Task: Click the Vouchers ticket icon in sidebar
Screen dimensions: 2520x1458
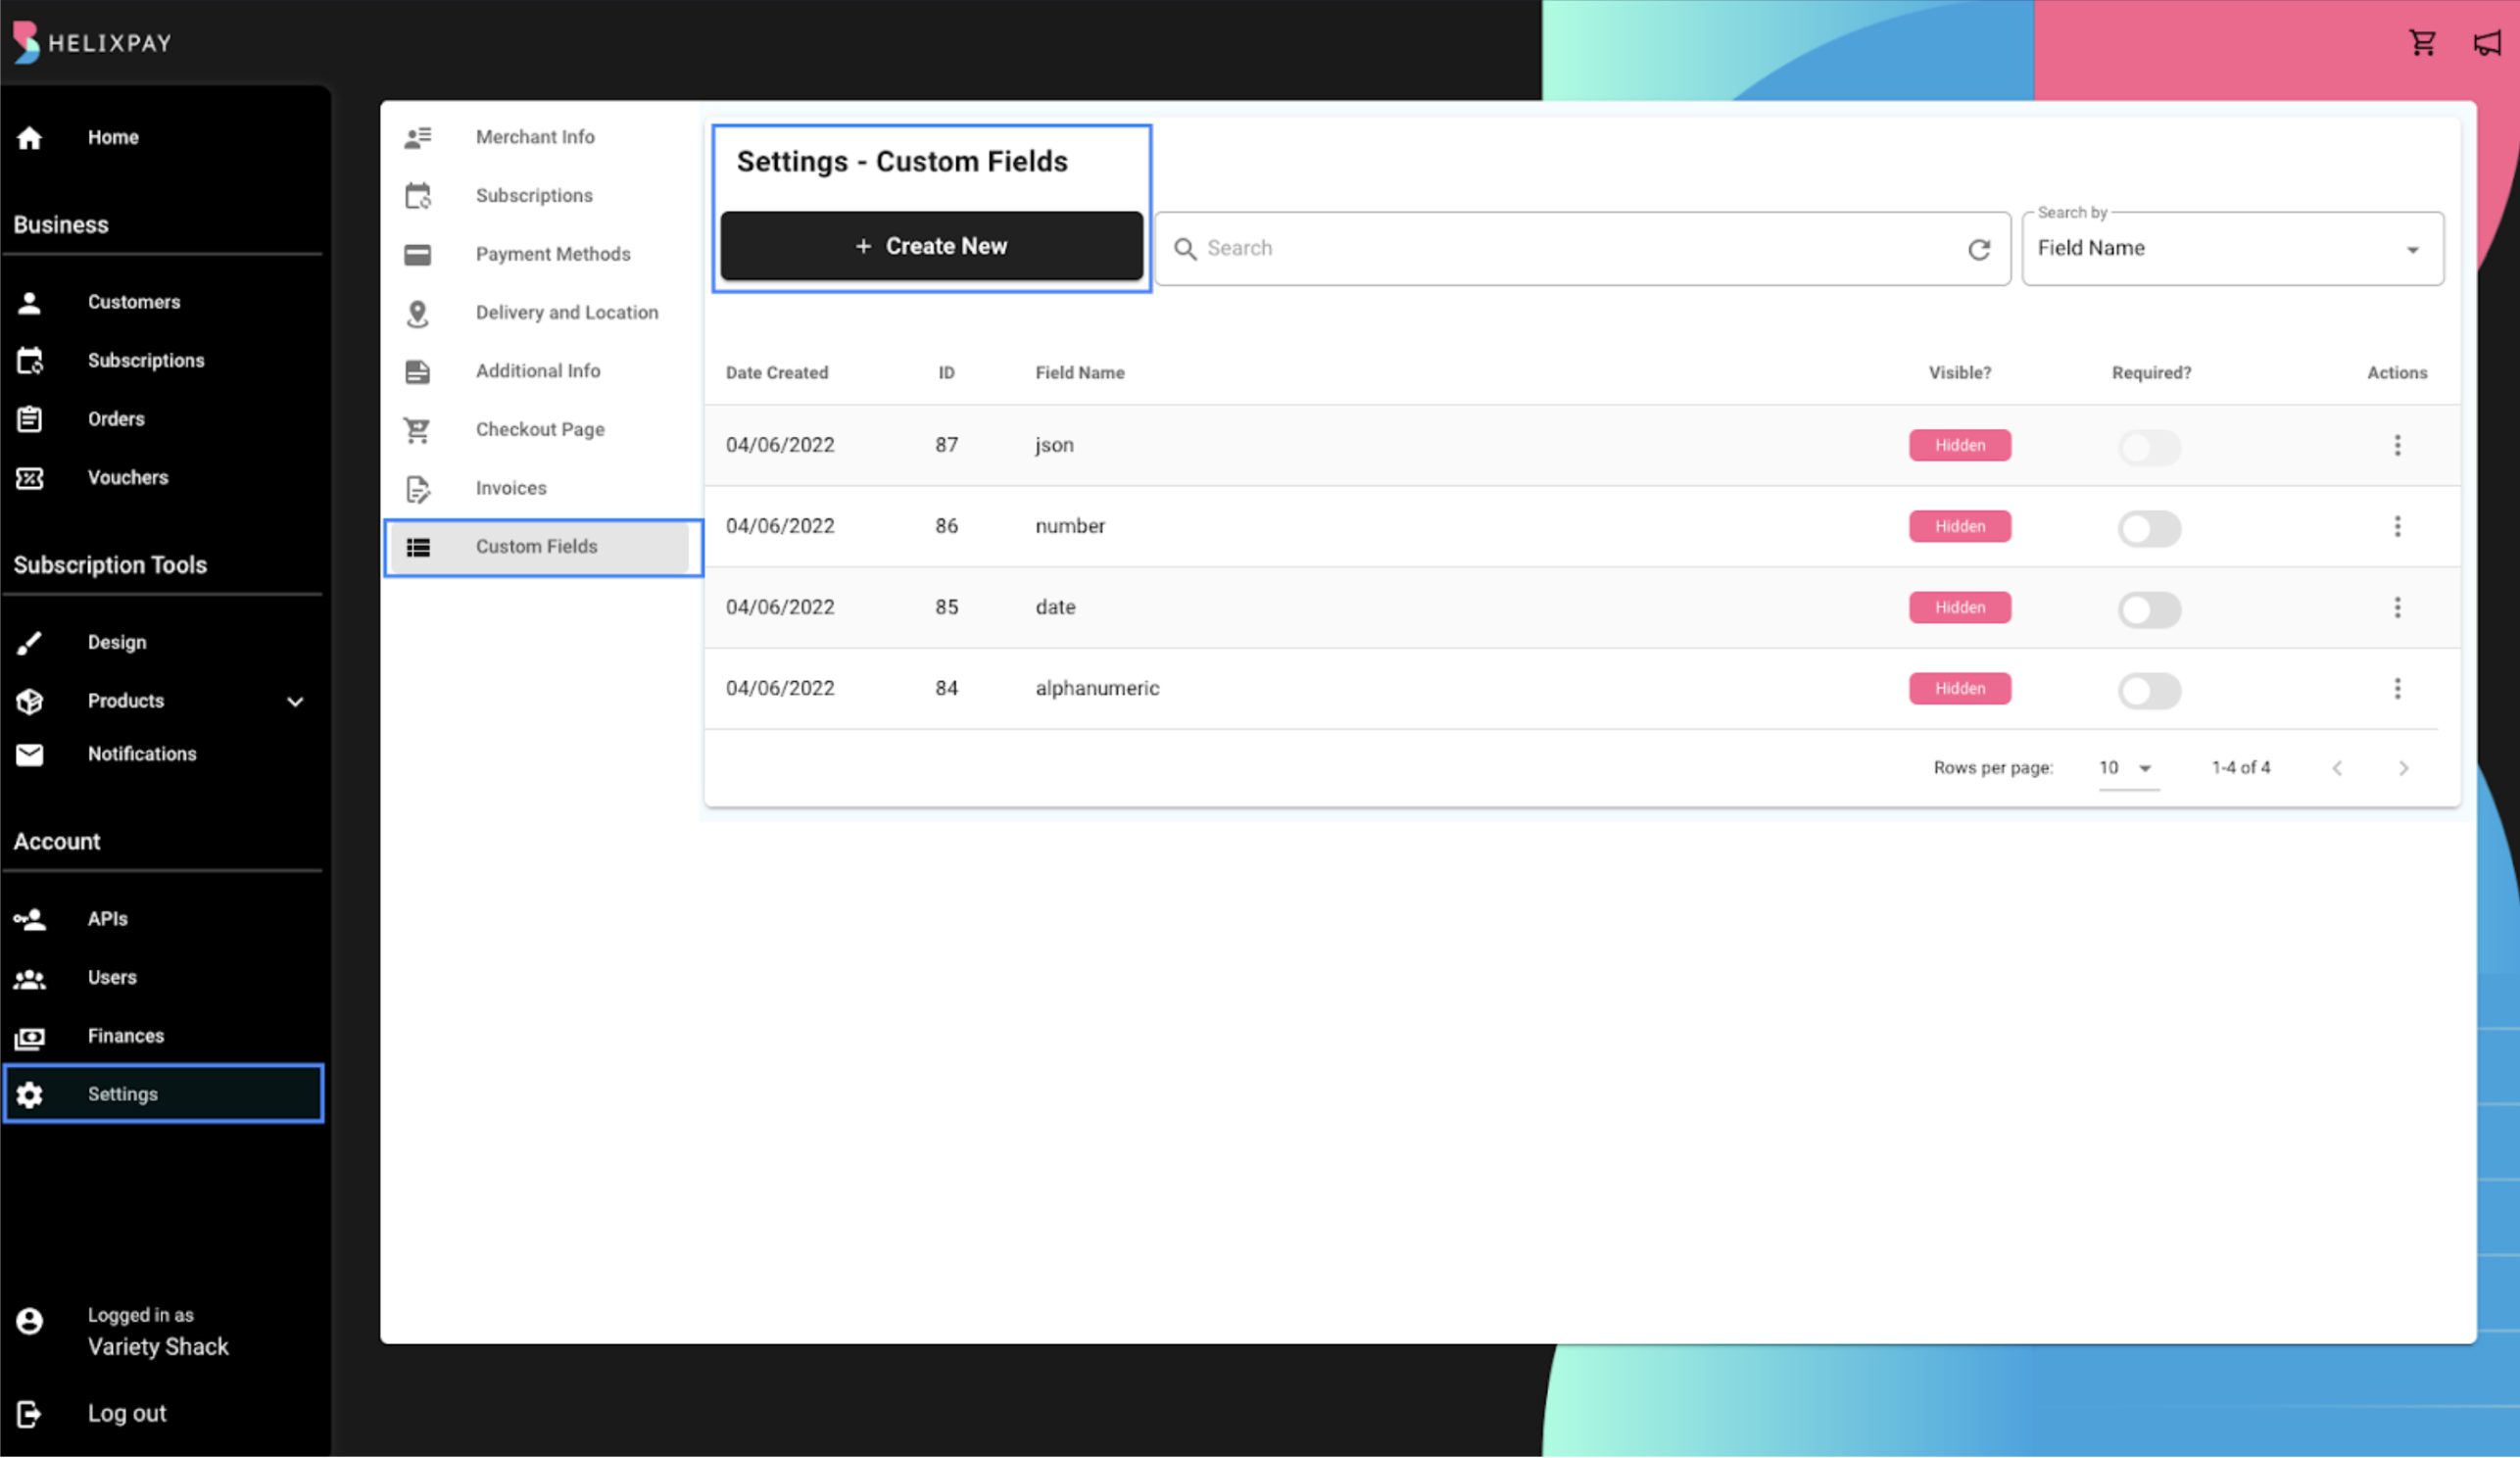Action: coord(30,479)
